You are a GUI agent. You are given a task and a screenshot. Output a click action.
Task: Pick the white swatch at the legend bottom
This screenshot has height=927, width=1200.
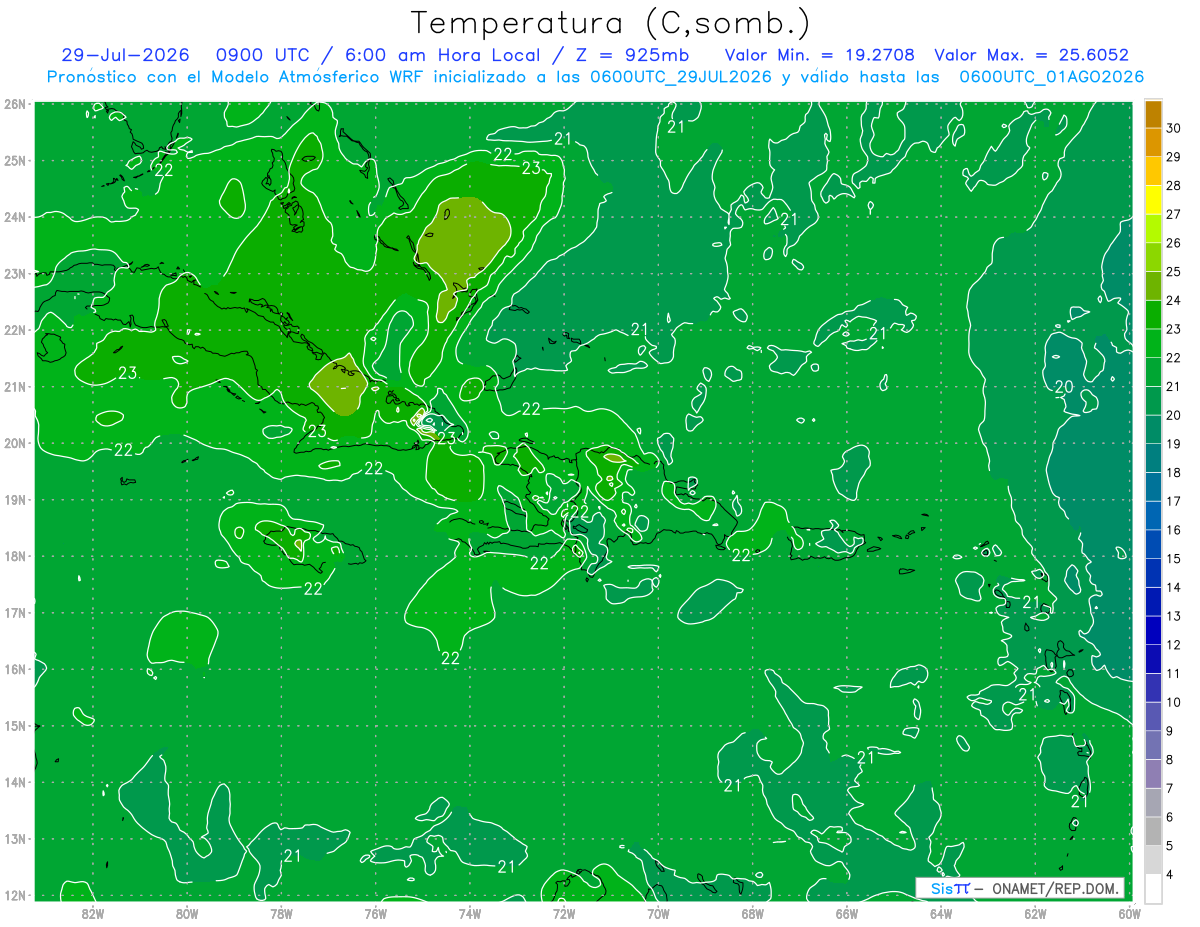1153,888
